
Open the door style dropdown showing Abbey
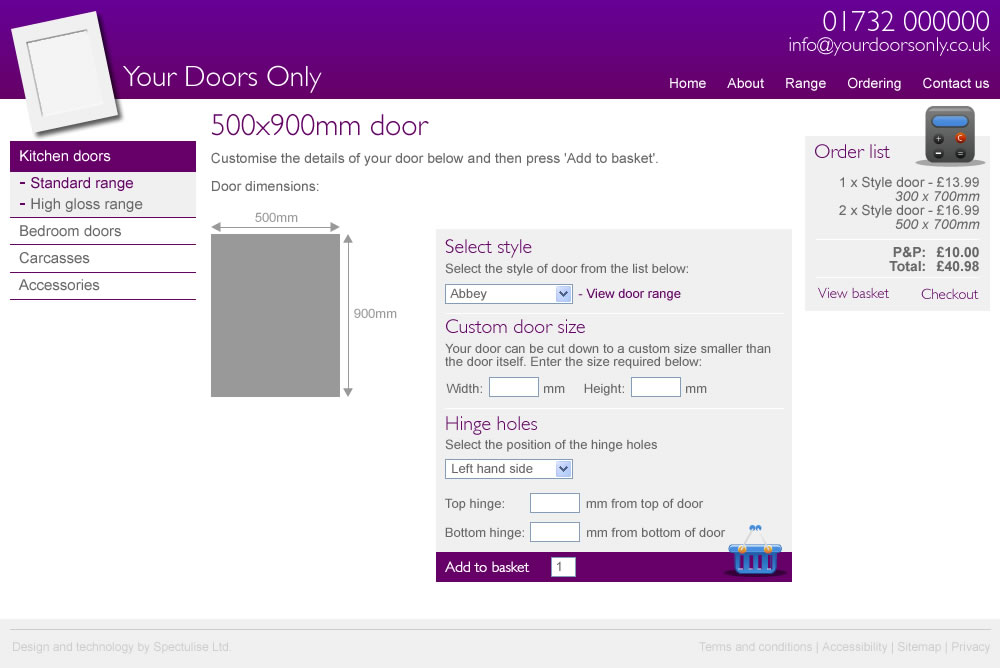tap(508, 294)
